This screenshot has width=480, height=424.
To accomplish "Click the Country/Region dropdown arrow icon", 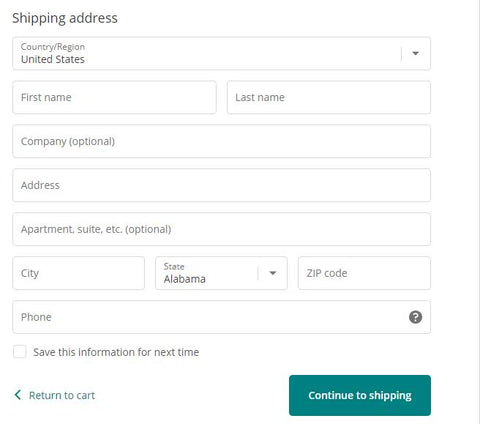I will point(415,53).
